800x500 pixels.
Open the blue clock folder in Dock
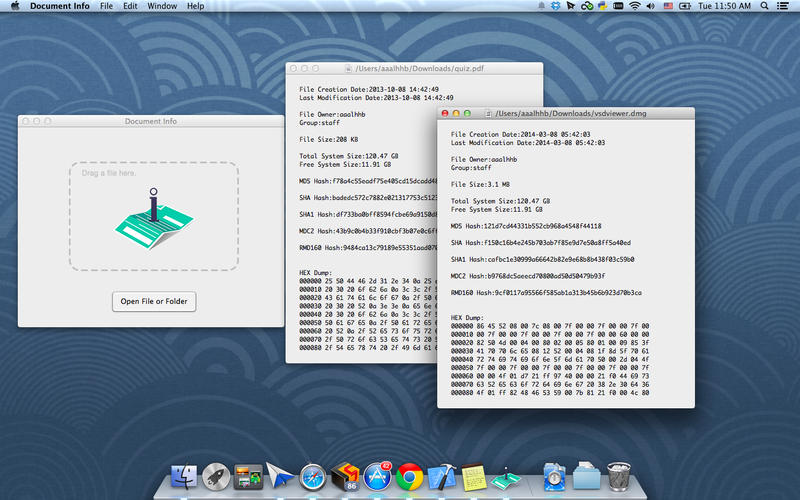coord(555,477)
